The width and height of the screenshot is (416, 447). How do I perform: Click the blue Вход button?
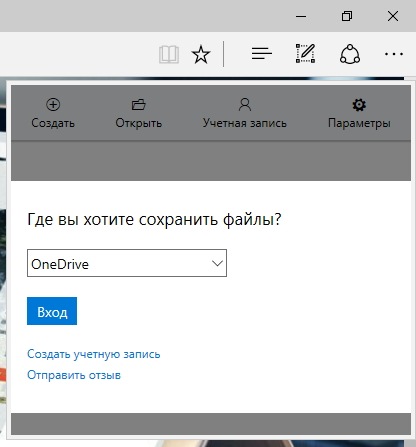click(52, 311)
